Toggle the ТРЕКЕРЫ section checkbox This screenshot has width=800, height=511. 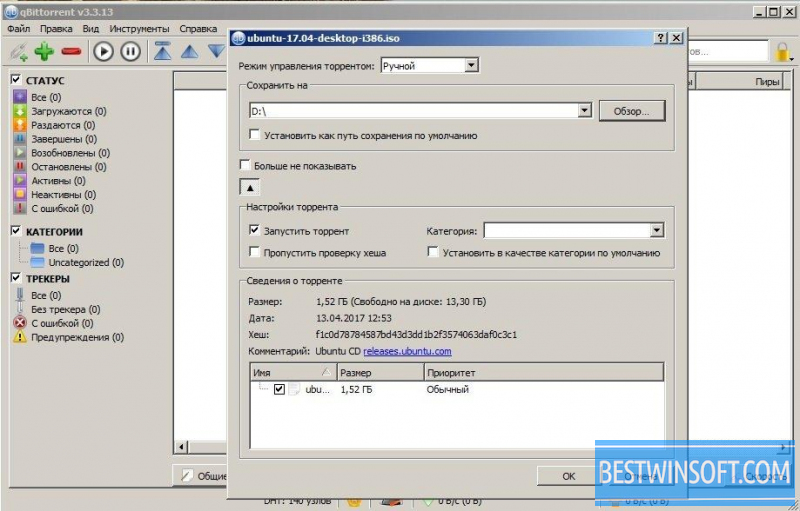click(16, 277)
